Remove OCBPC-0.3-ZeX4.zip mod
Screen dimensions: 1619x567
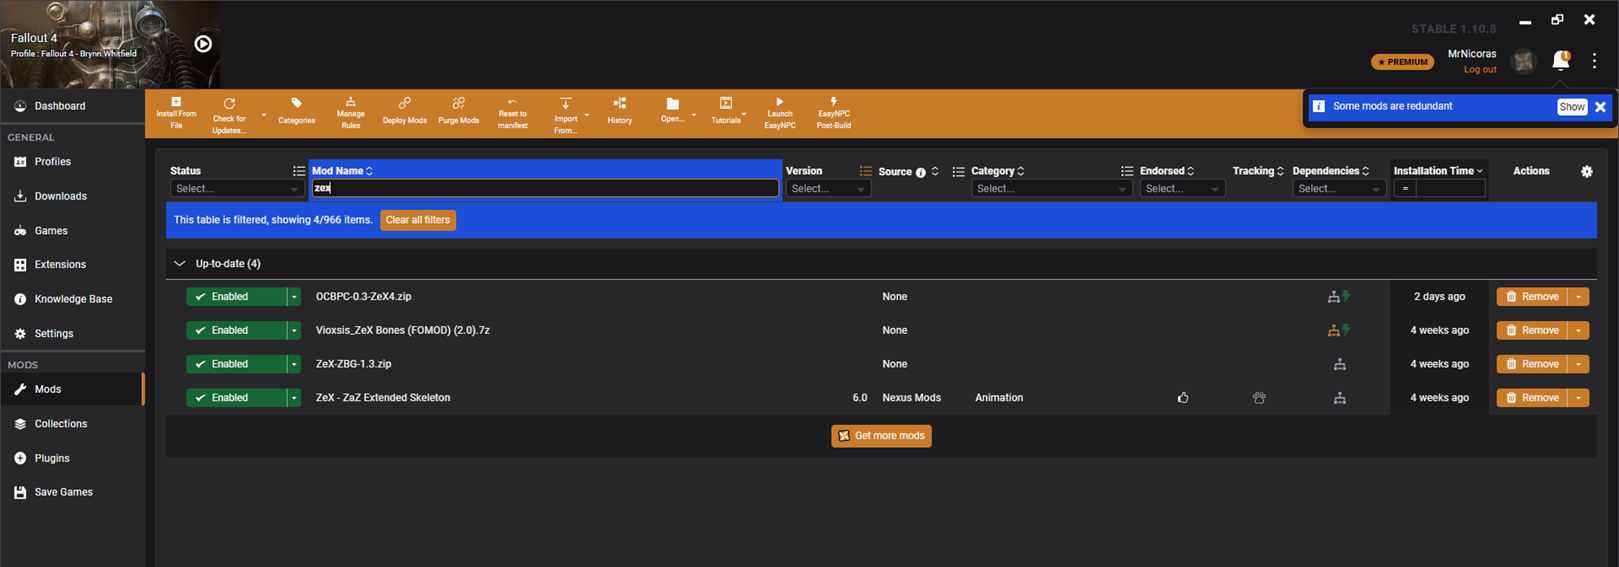[1532, 297]
